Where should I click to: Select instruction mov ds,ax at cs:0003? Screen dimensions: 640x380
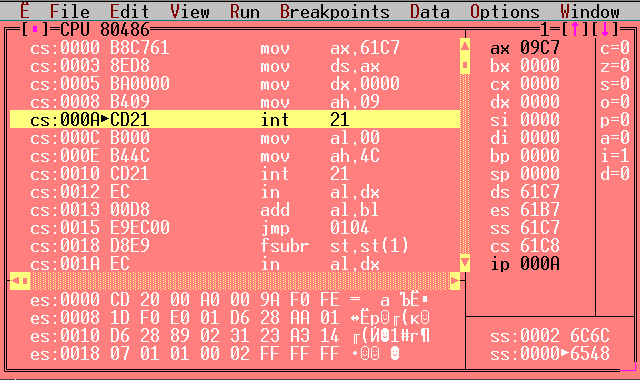[x=235, y=66]
